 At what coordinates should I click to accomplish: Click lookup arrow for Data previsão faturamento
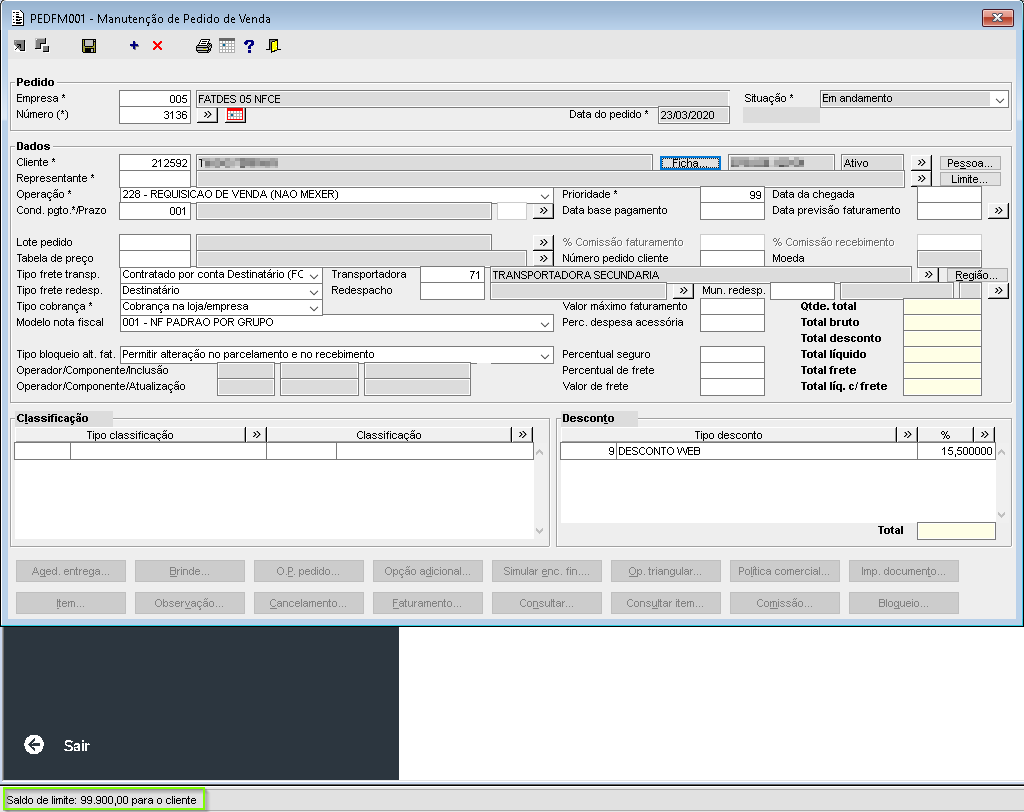pos(998,210)
